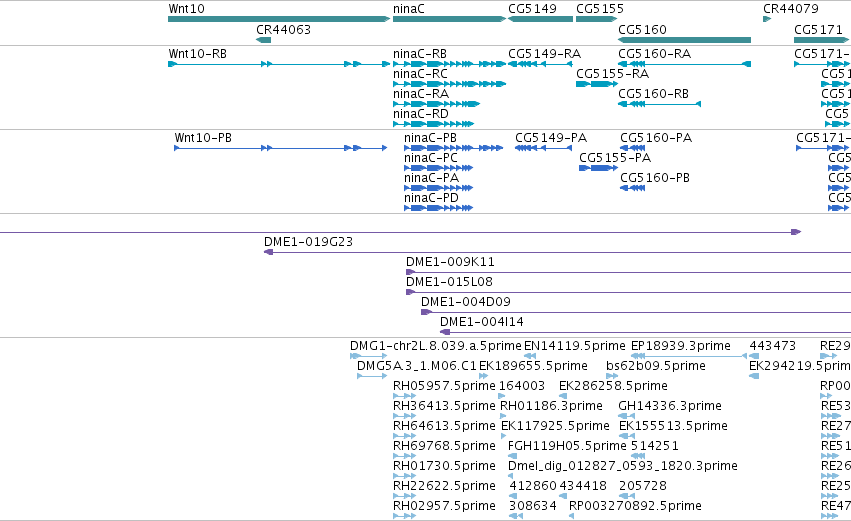Viewport: 851px width, 521px height.
Task: Select Dmel_dig_012827_0593_1820.3prime feature
Action: [510, 476]
